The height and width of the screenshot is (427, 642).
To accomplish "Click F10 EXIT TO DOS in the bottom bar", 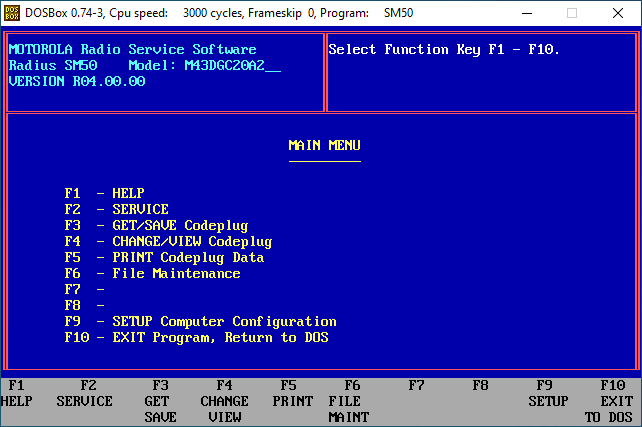I will click(x=609, y=401).
